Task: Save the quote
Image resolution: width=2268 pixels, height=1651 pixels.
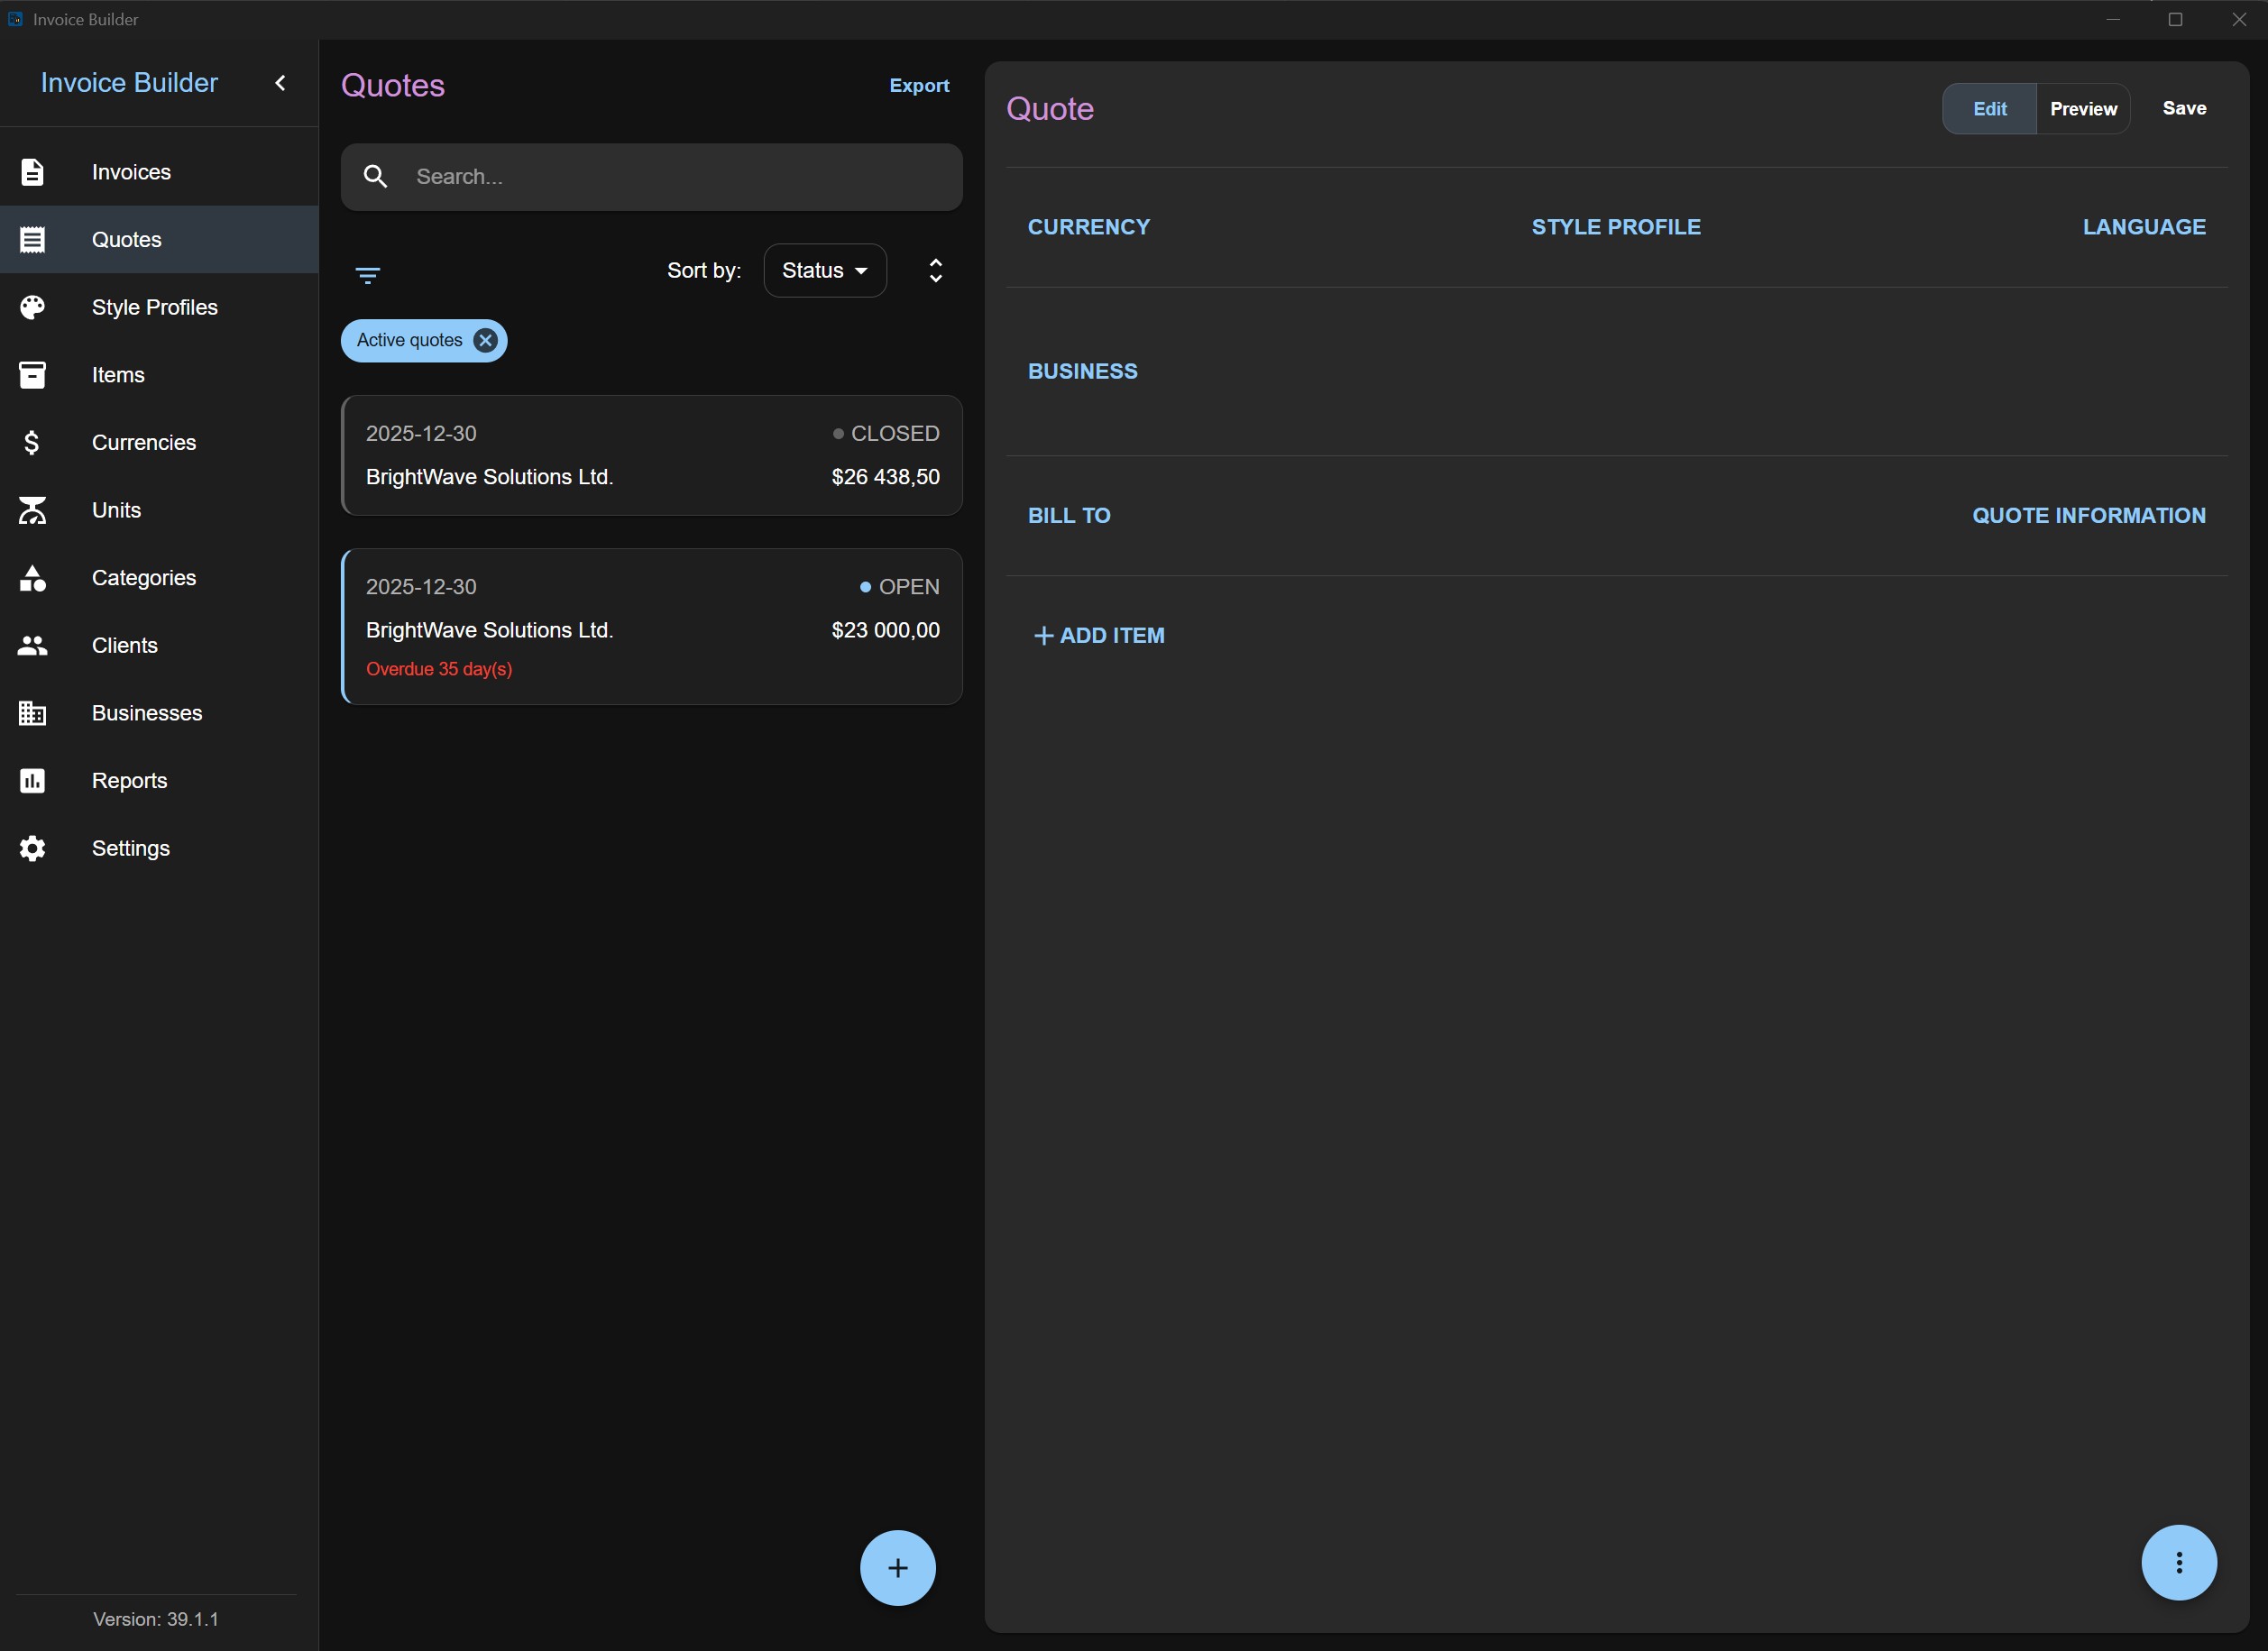Action: (2184, 108)
